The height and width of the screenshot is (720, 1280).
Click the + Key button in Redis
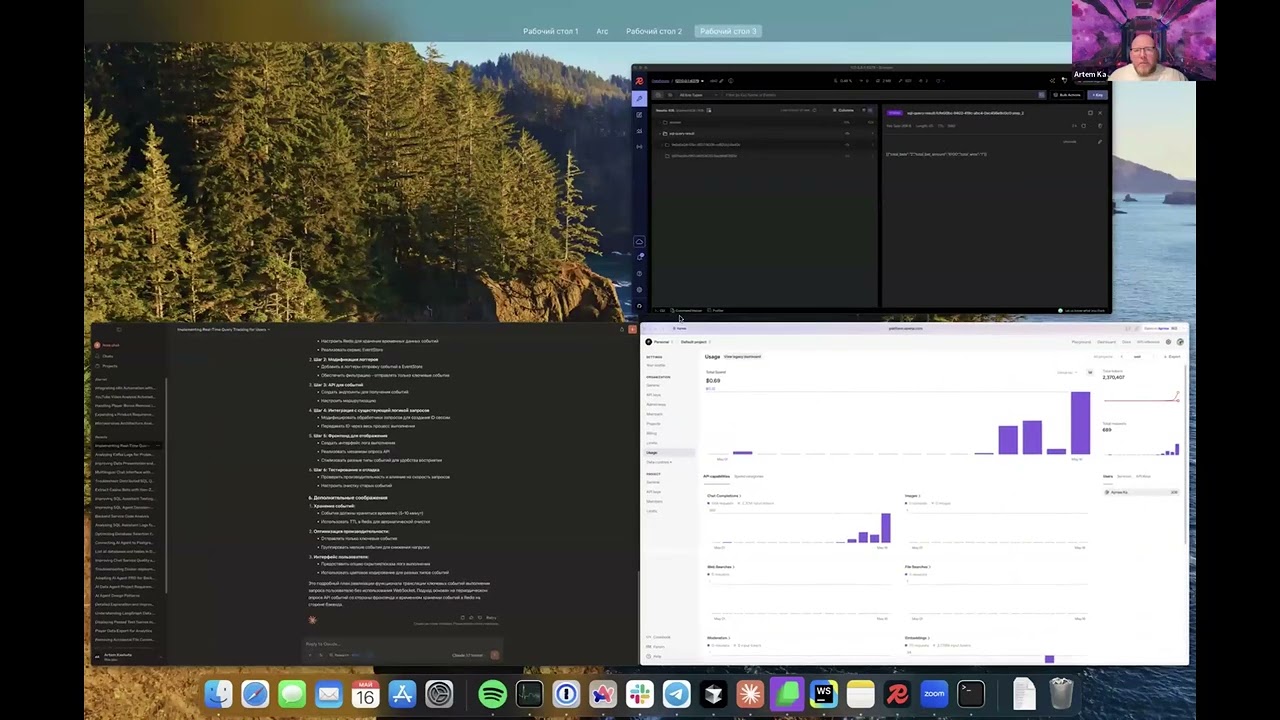click(1097, 95)
